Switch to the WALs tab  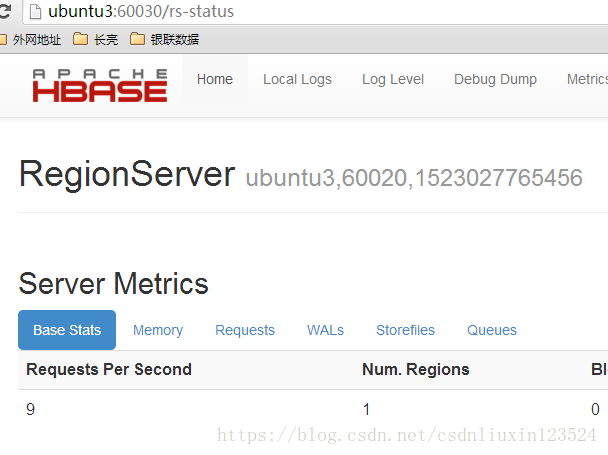pos(325,330)
